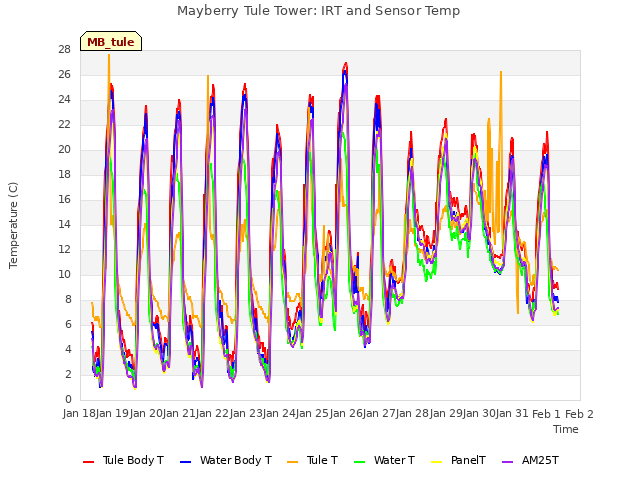
Task: Click the Jan 20 x-axis tick label
Action: coord(146,414)
